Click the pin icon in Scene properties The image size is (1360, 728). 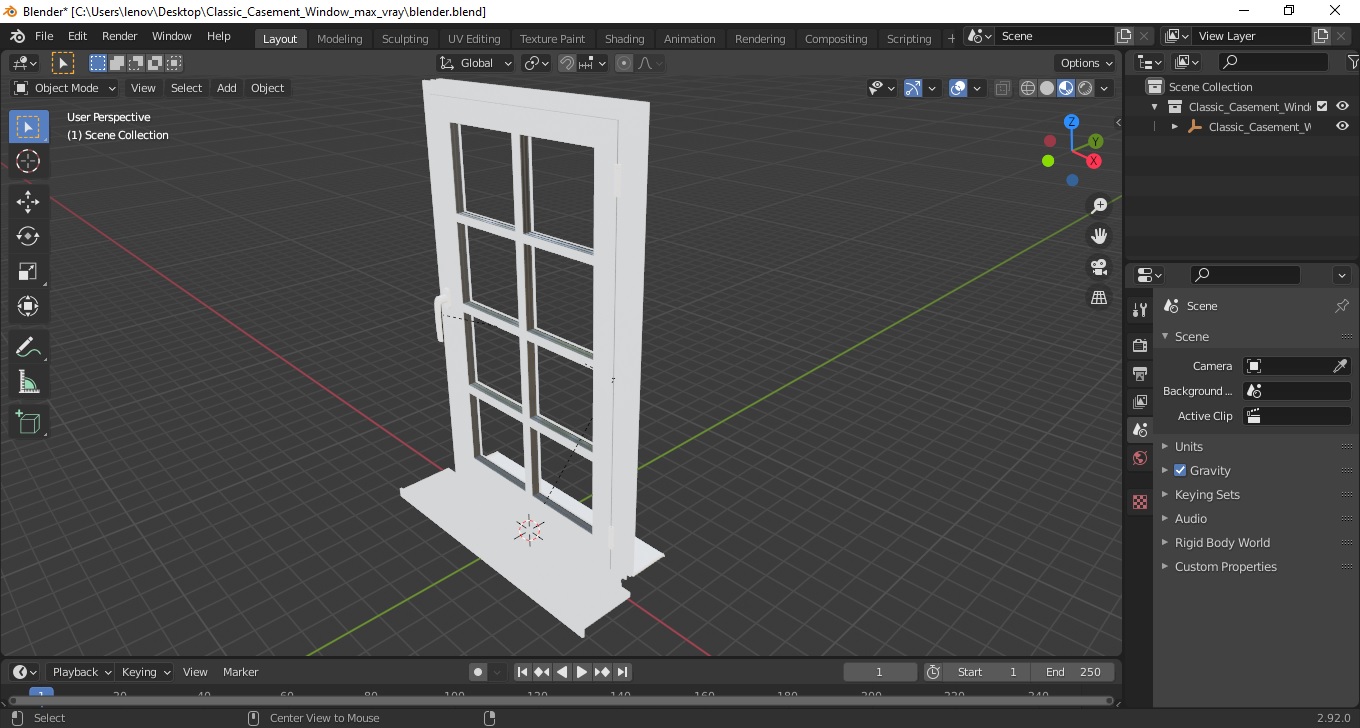click(x=1342, y=306)
